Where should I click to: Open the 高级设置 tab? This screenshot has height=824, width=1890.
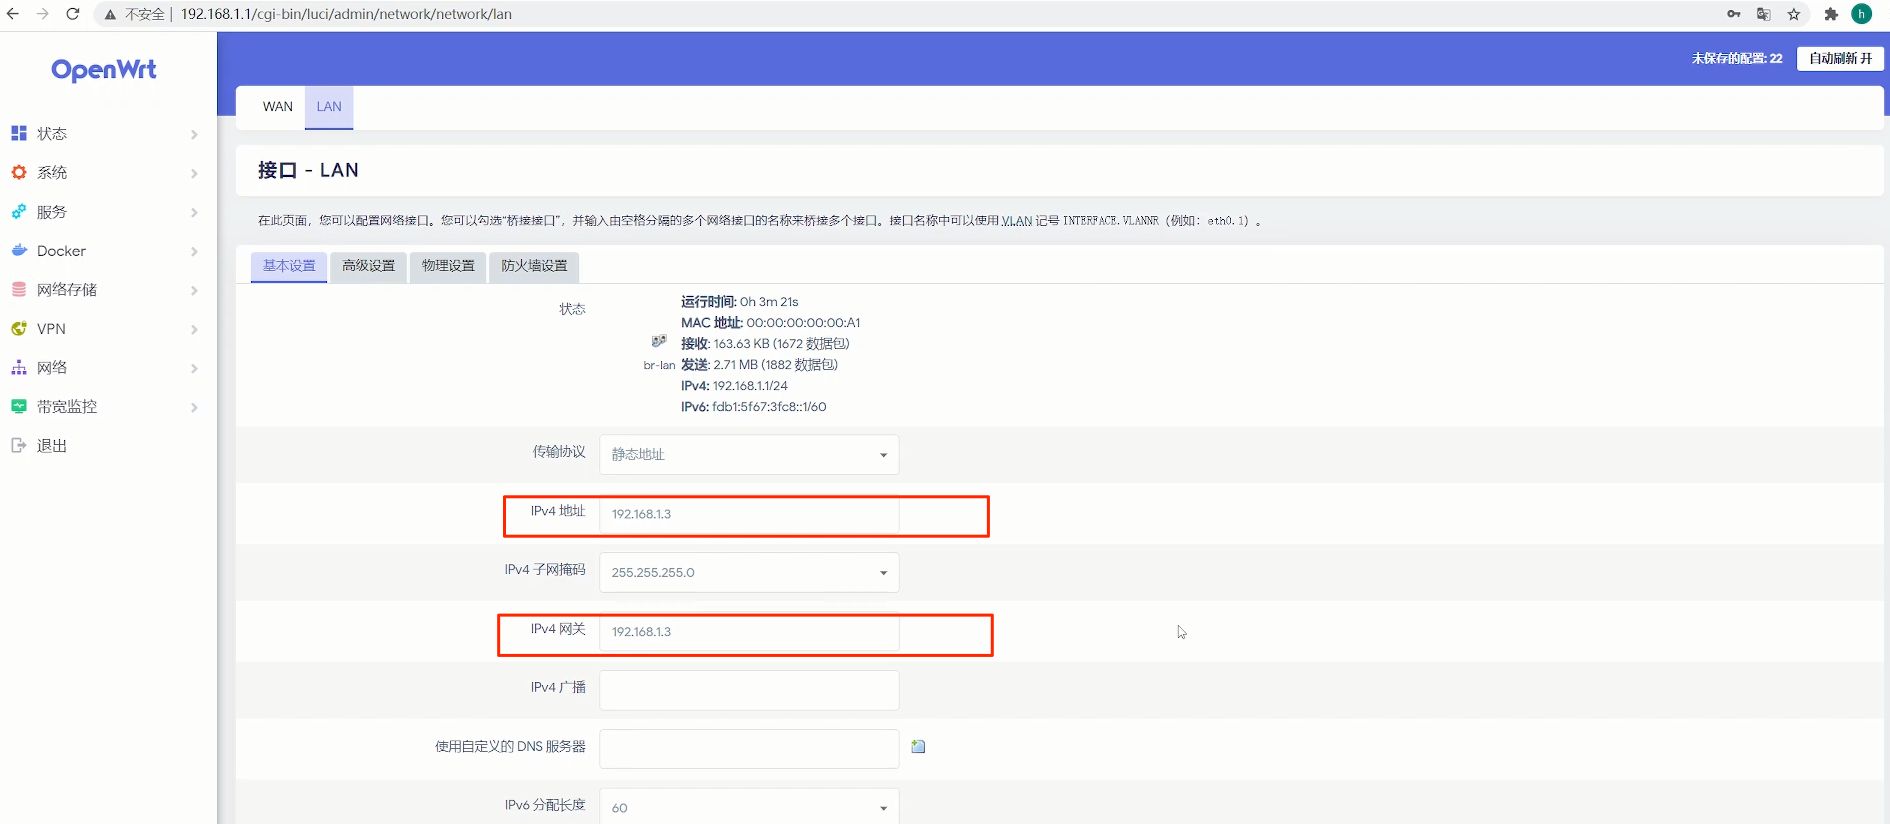(368, 266)
